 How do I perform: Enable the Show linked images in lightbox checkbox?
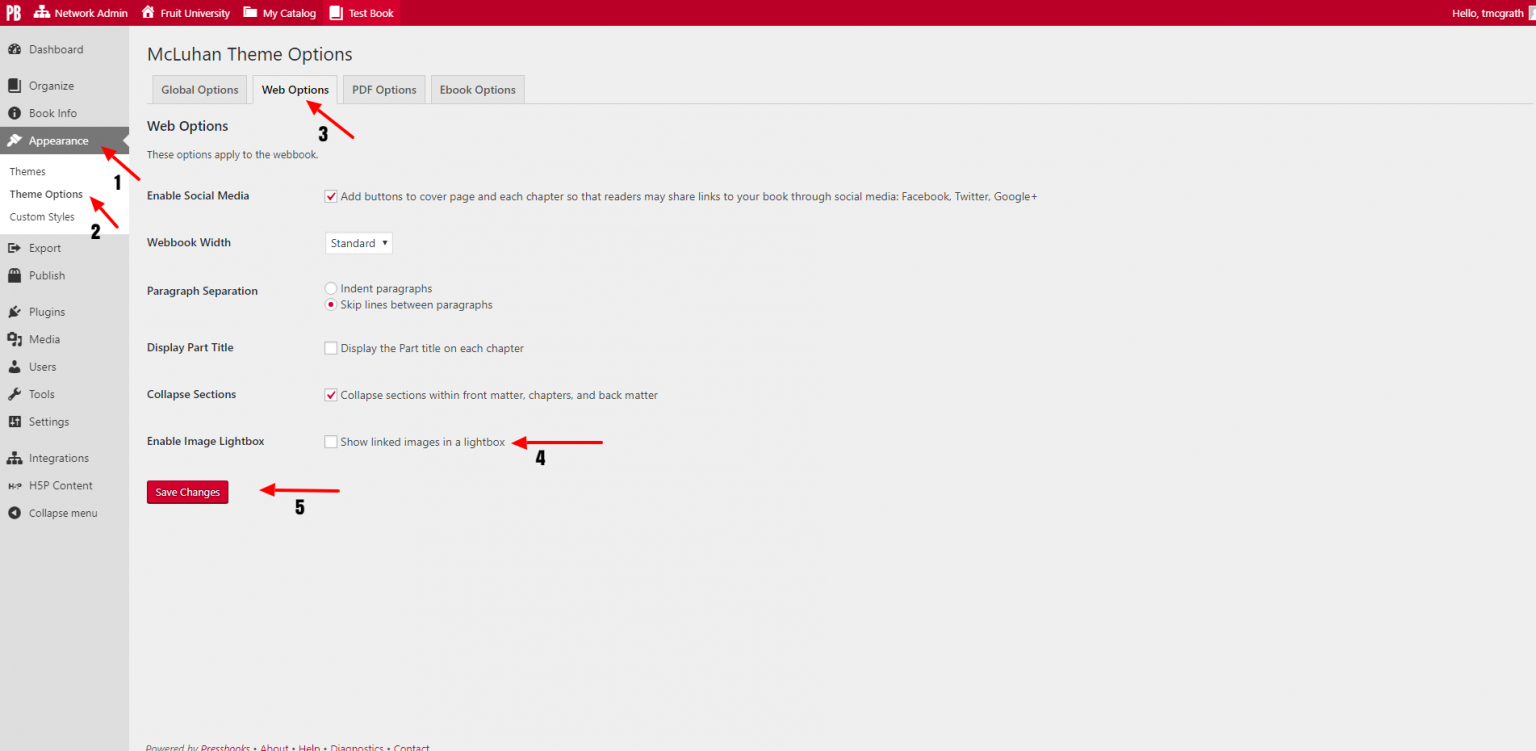331,442
